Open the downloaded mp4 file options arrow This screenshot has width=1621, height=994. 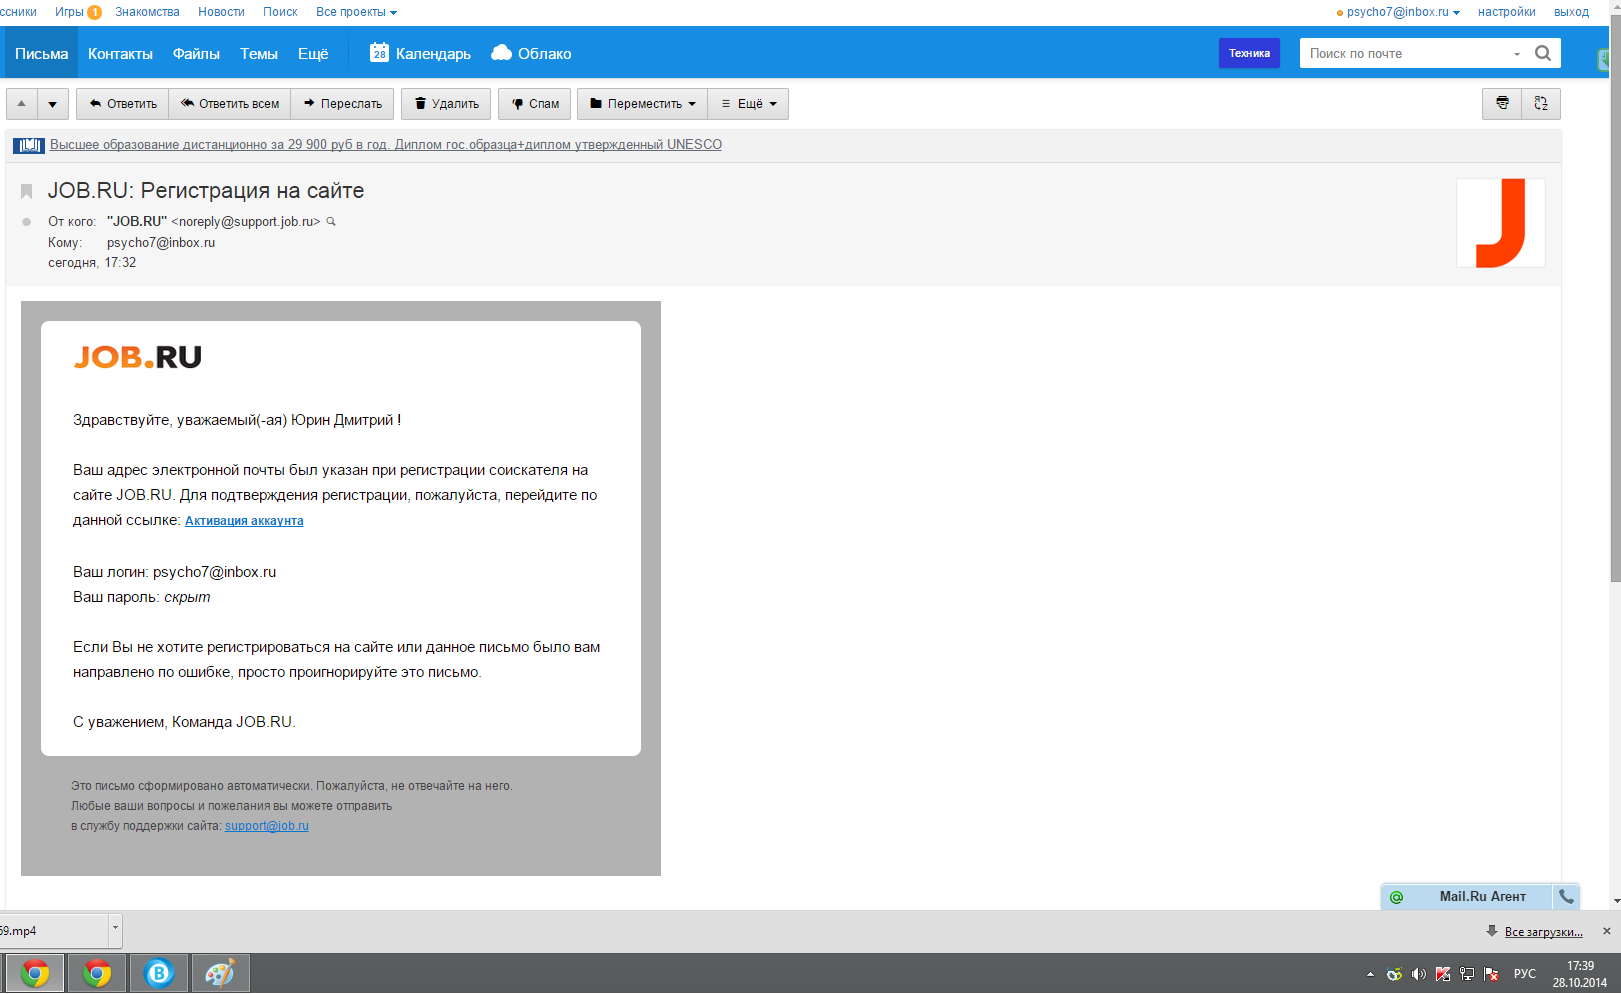[x=115, y=929]
